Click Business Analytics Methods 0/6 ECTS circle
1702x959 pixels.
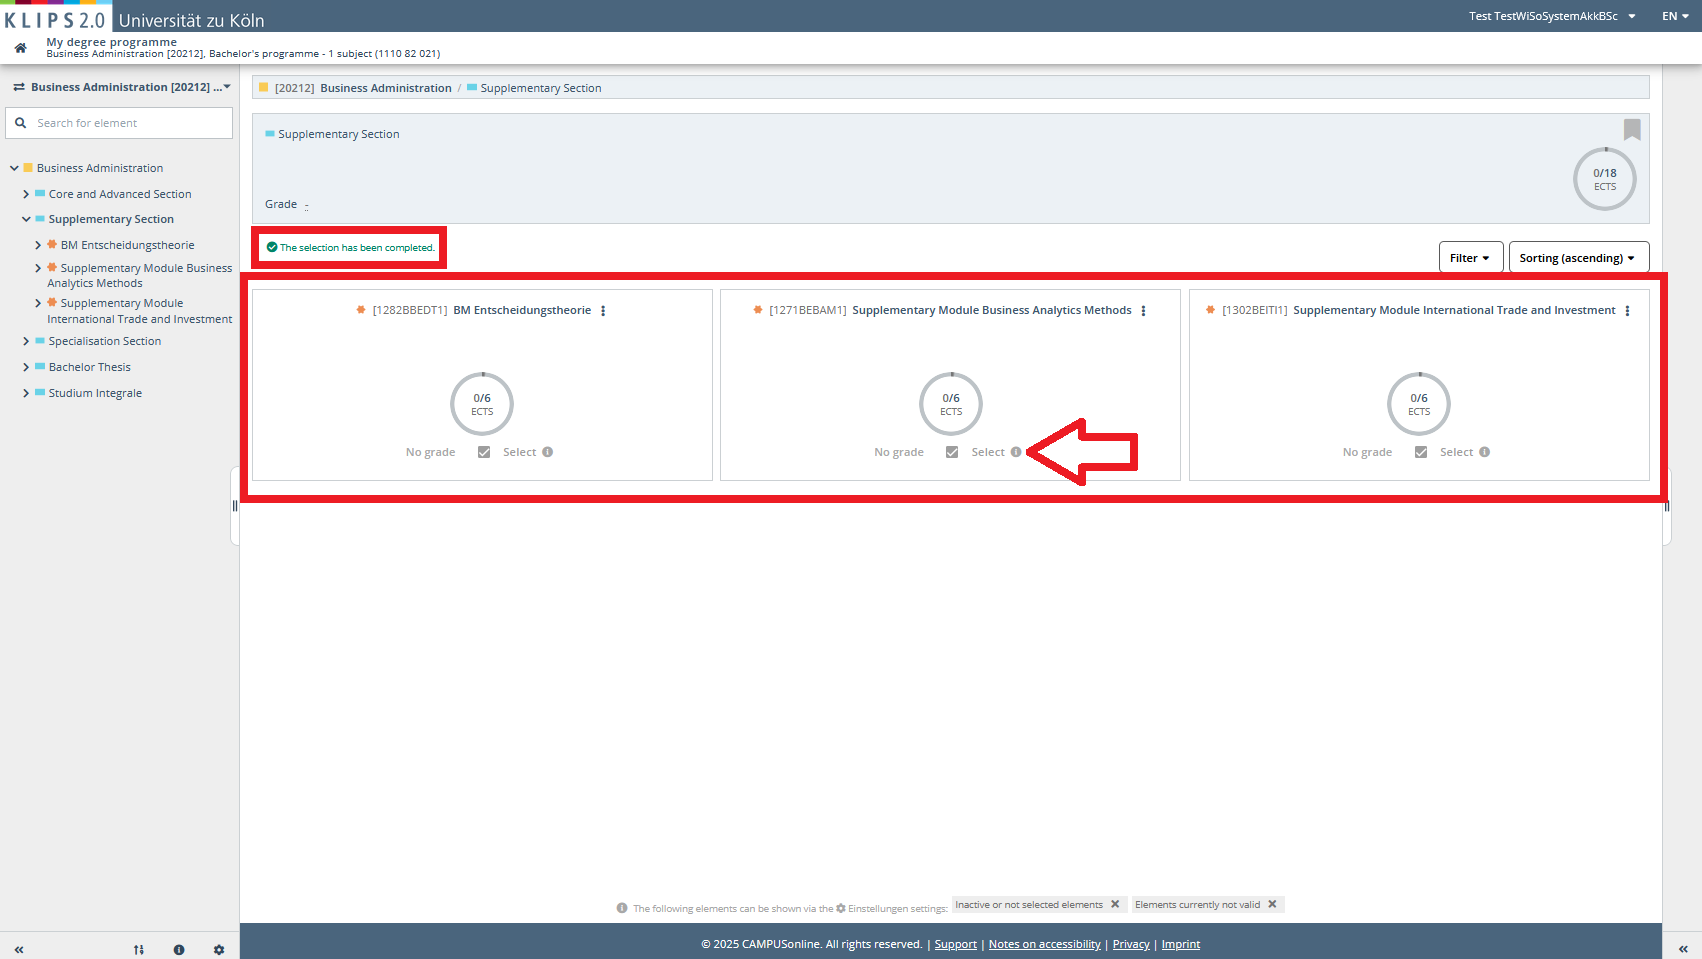(x=951, y=404)
